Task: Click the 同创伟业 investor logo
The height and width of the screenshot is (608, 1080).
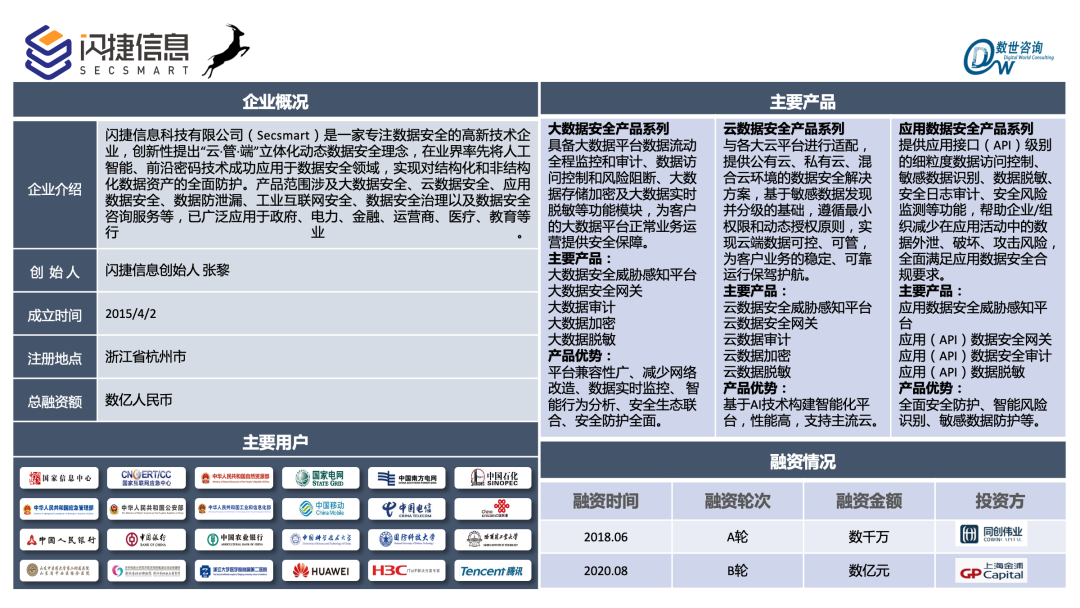Action: pyautogui.click(x=991, y=534)
